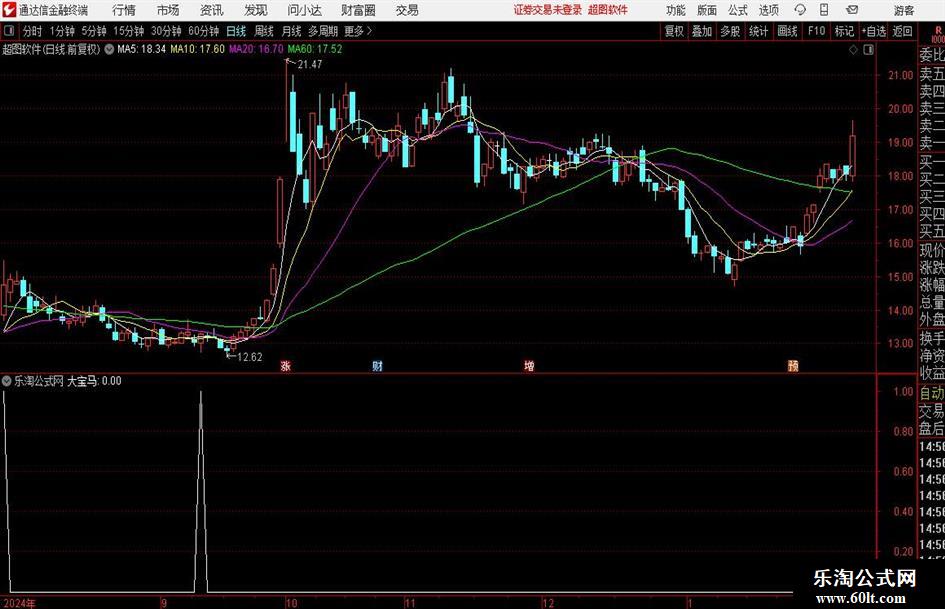The height and width of the screenshot is (609, 945).
Task: Click the 涨 event marker
Action: click(x=286, y=366)
